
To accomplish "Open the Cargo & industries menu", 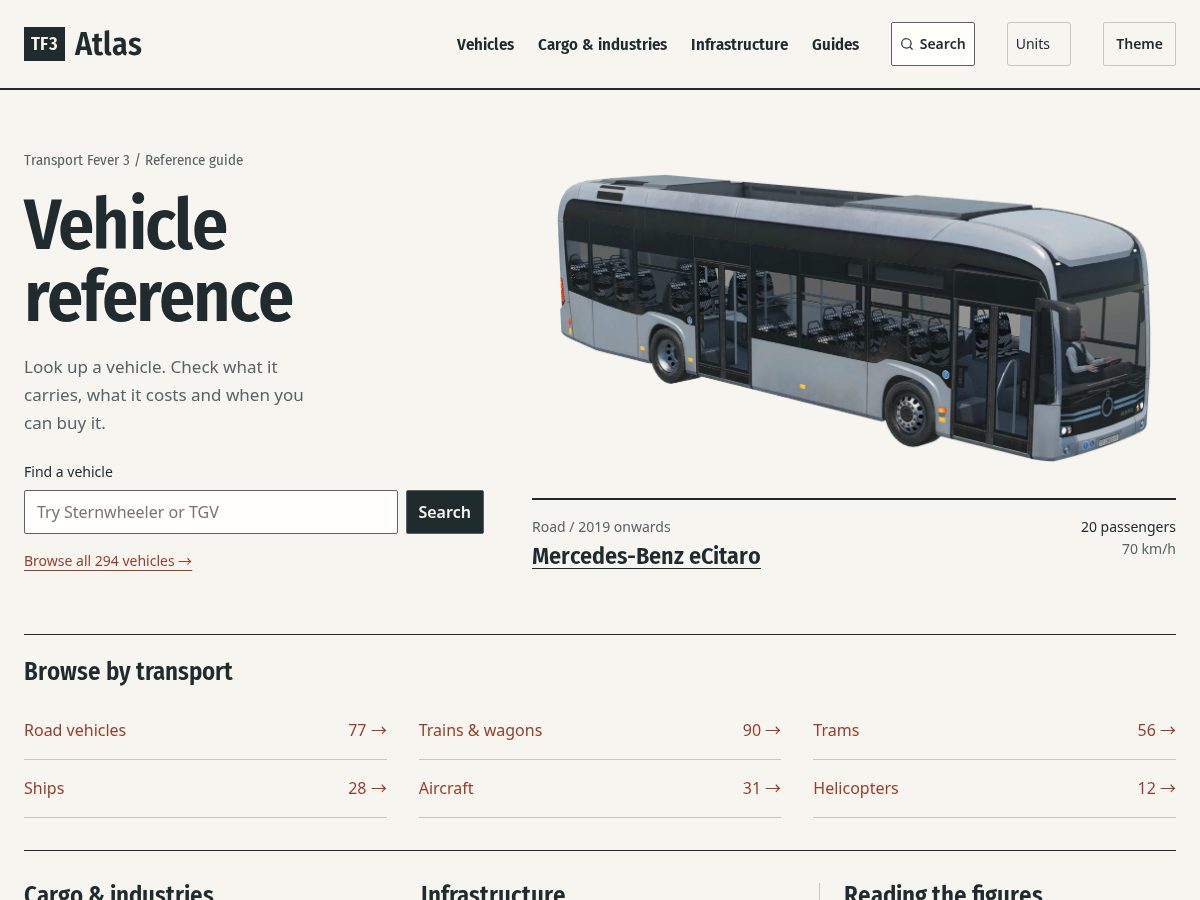I will pyautogui.click(x=602, y=44).
